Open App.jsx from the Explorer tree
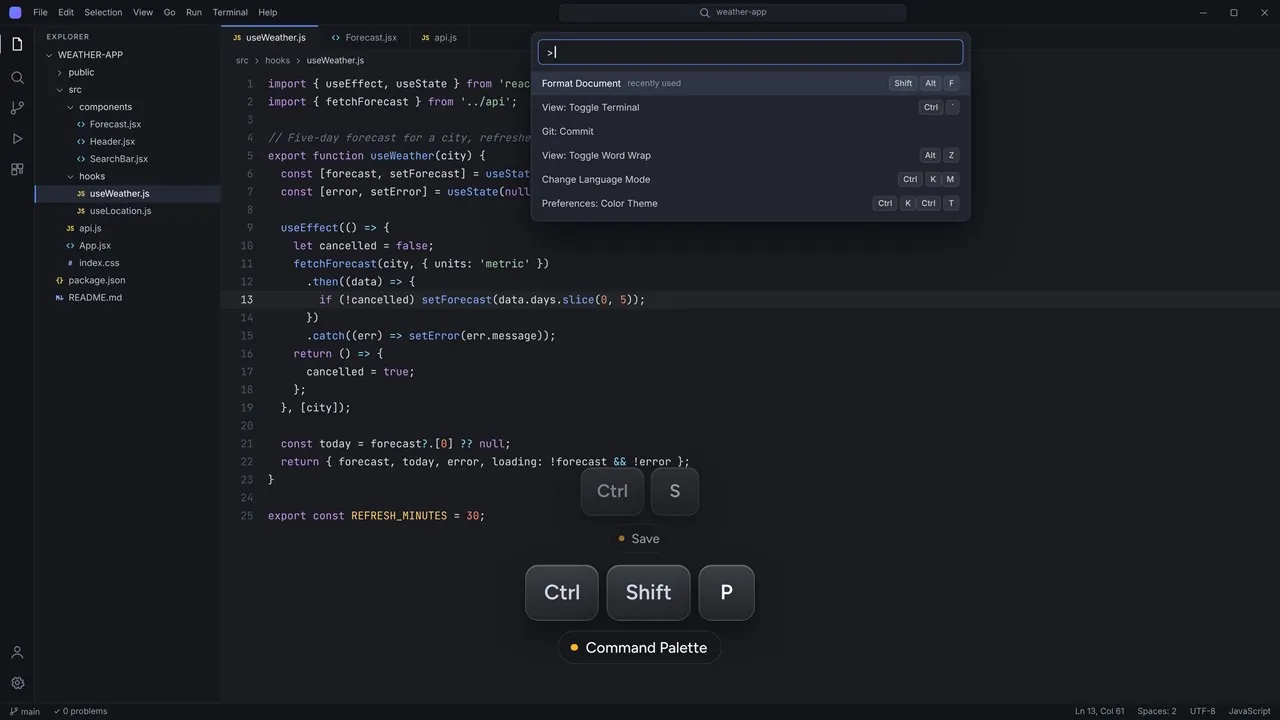 pyautogui.click(x=128, y=245)
